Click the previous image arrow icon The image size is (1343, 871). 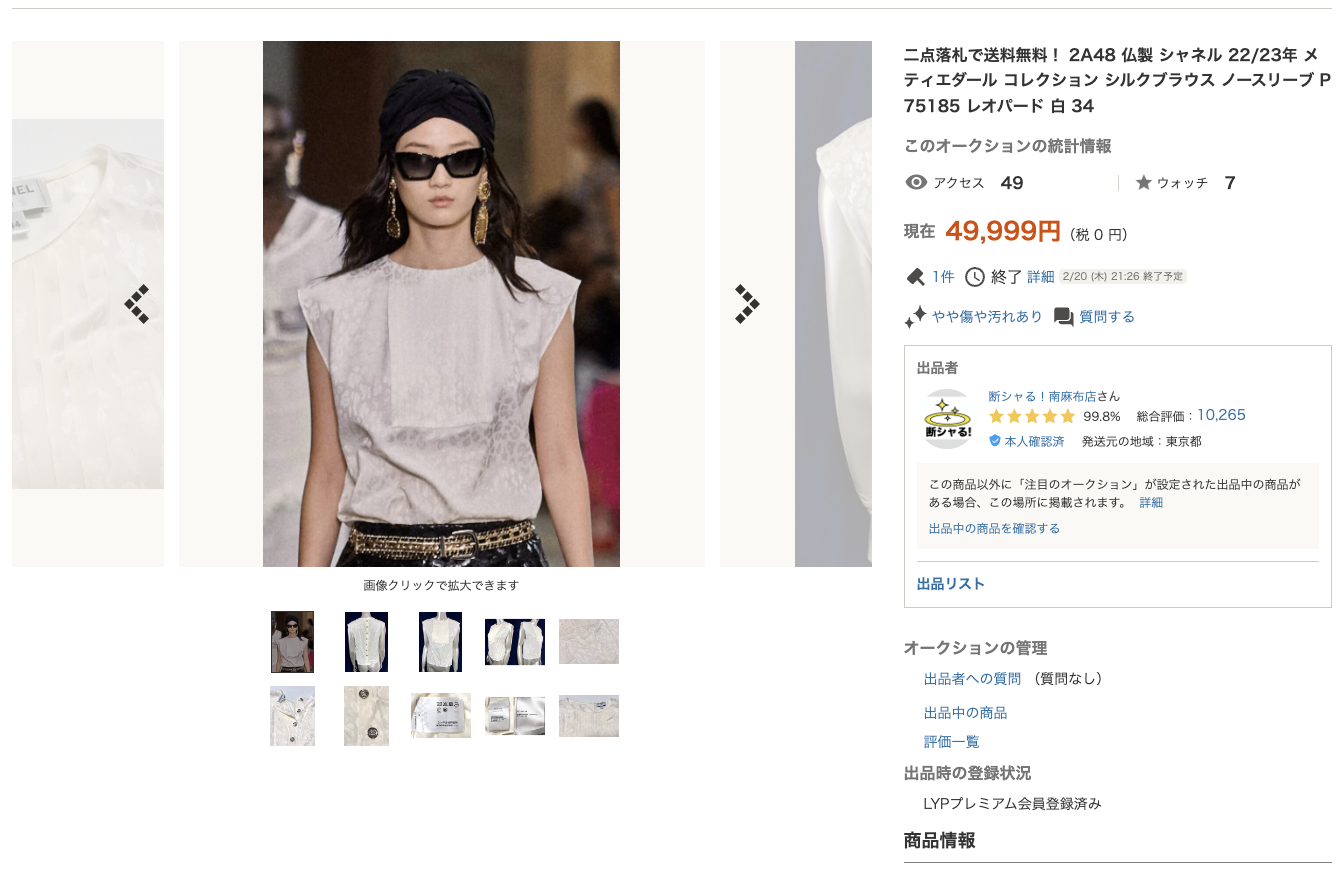click(137, 304)
